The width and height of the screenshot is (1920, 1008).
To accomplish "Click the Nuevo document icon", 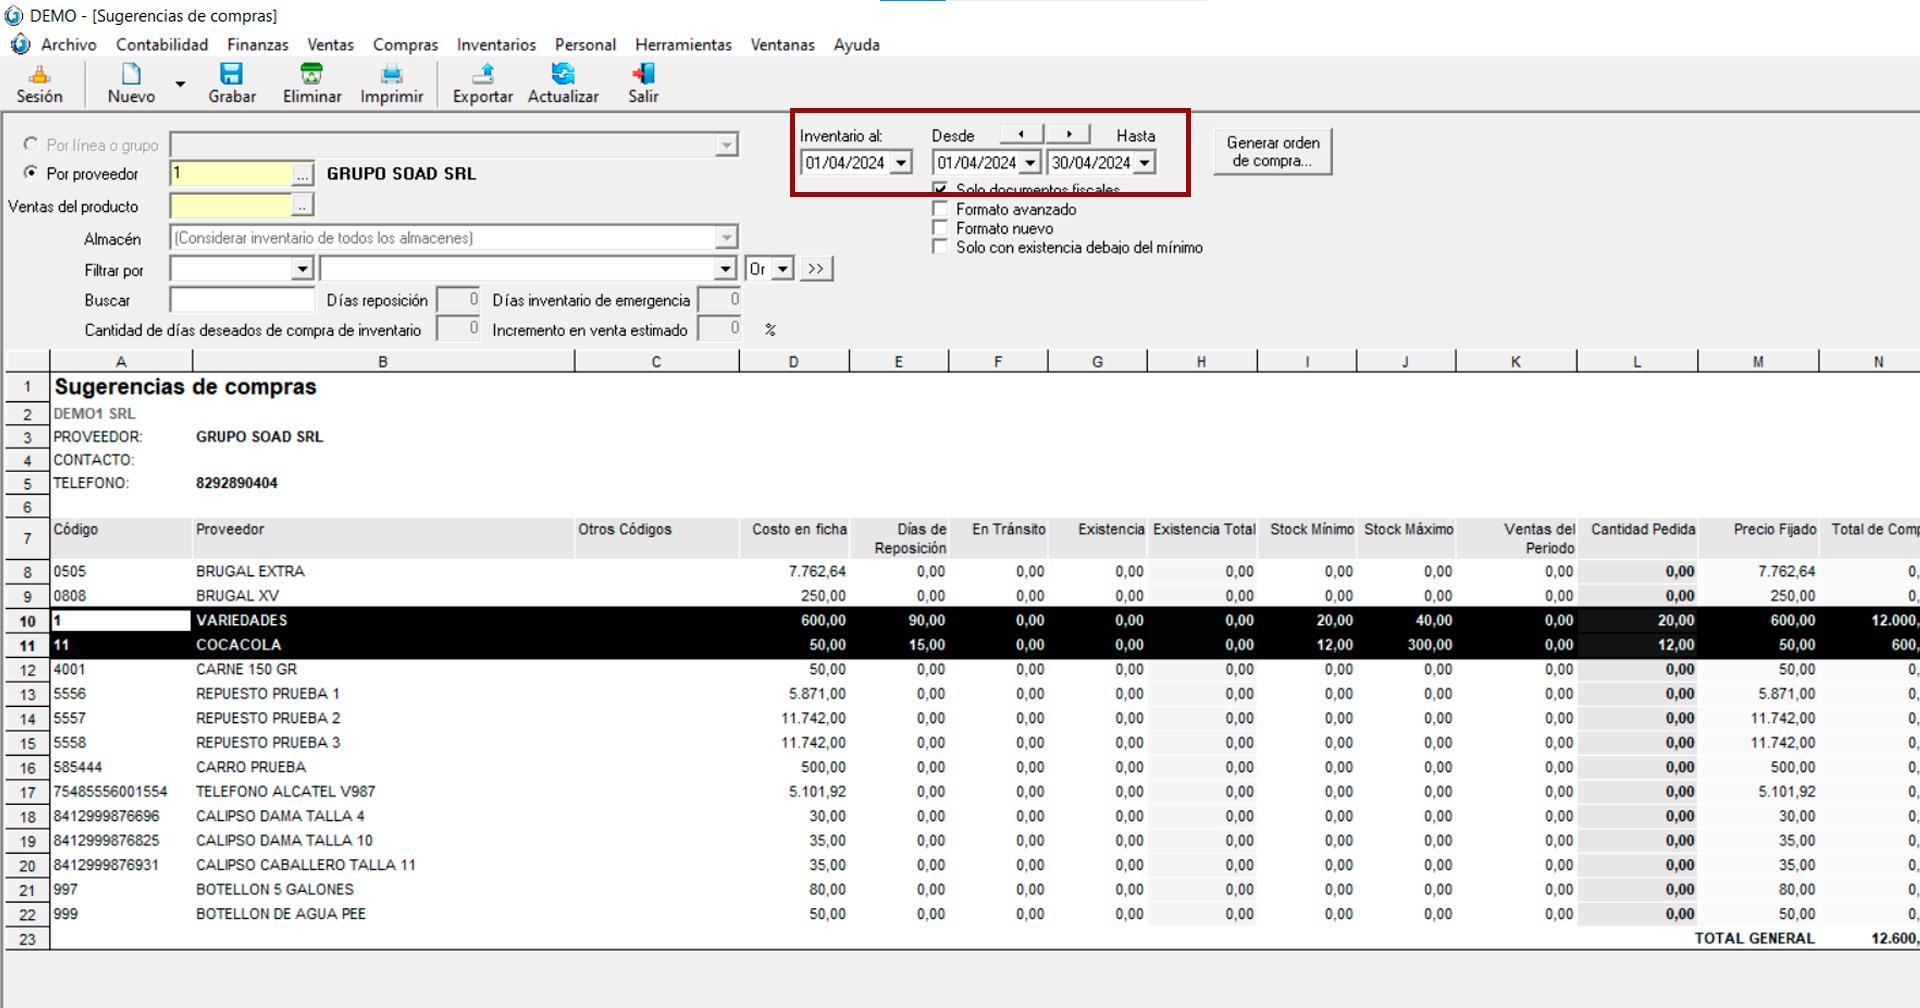I will pos(131,75).
